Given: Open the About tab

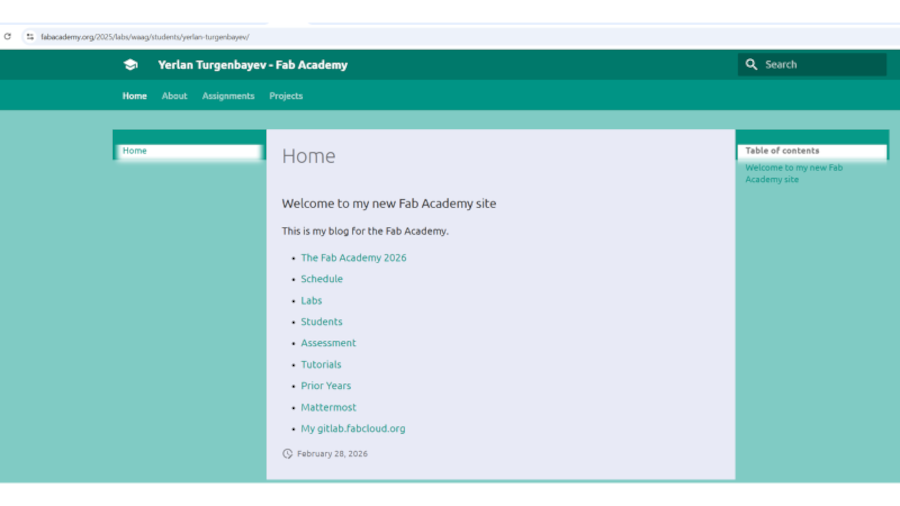Looking at the screenshot, I should coord(174,96).
